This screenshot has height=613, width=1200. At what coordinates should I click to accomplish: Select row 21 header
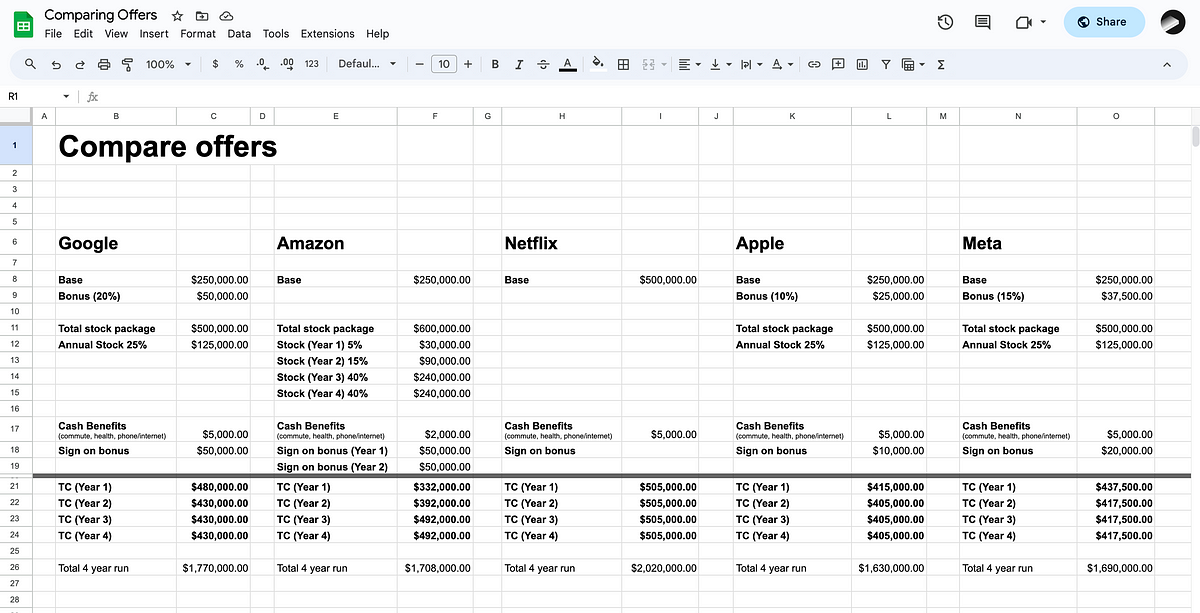coord(15,487)
